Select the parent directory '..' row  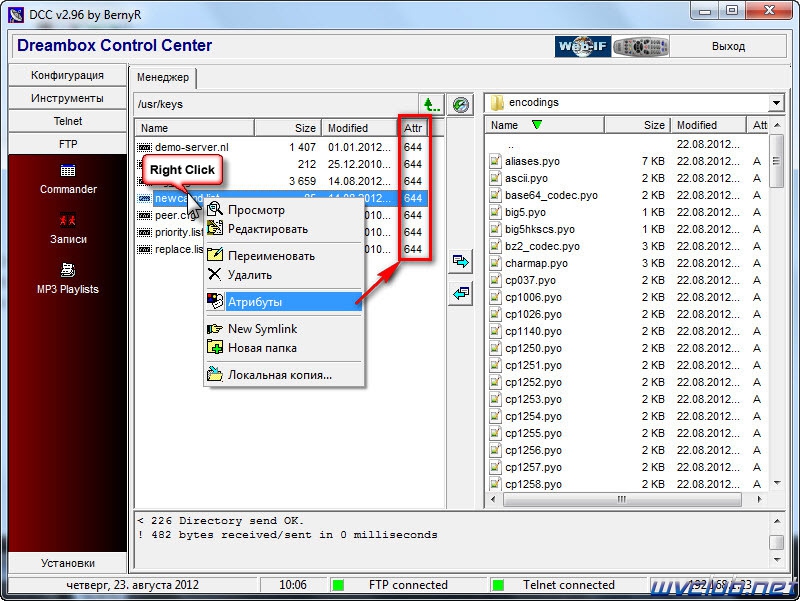tap(627, 144)
